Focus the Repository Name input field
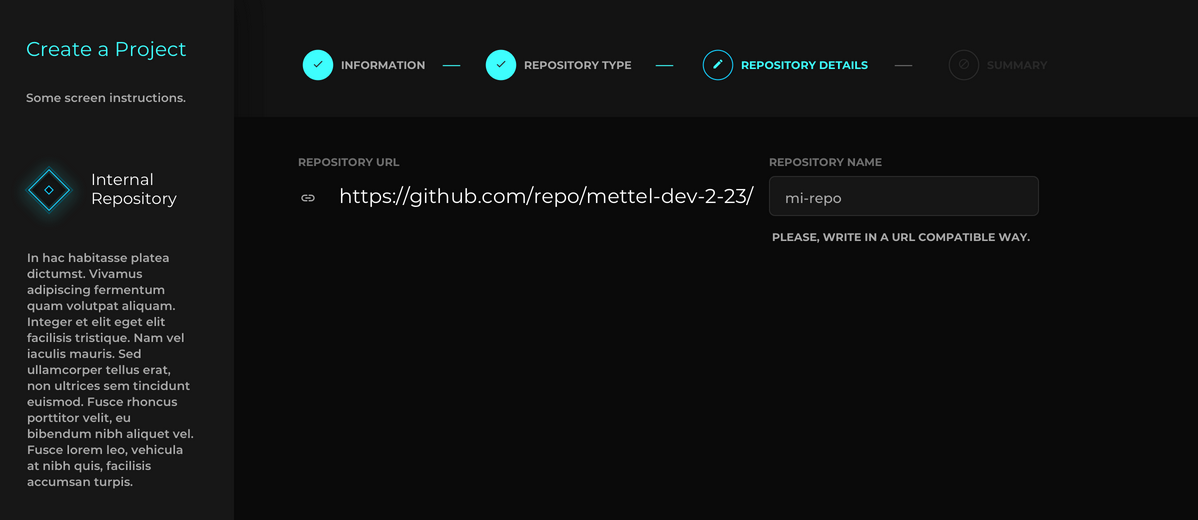 [x=904, y=196]
